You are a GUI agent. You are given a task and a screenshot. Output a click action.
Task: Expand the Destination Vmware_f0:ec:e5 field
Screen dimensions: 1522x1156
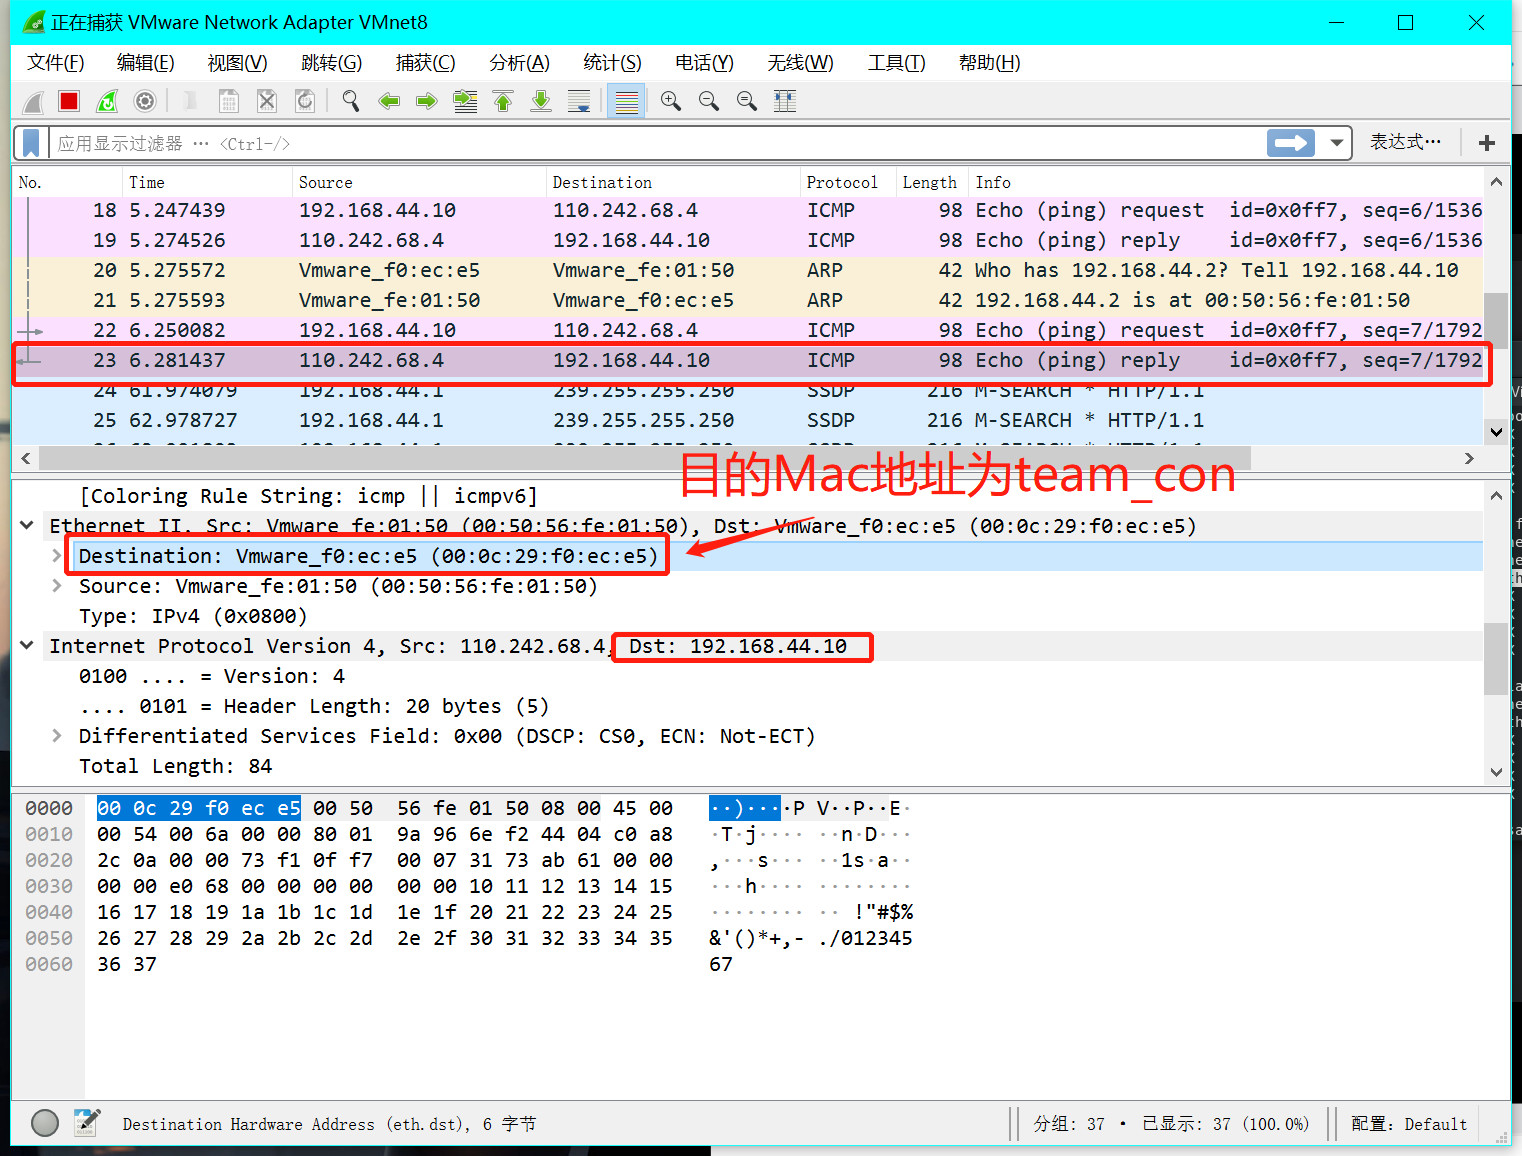click(x=55, y=556)
